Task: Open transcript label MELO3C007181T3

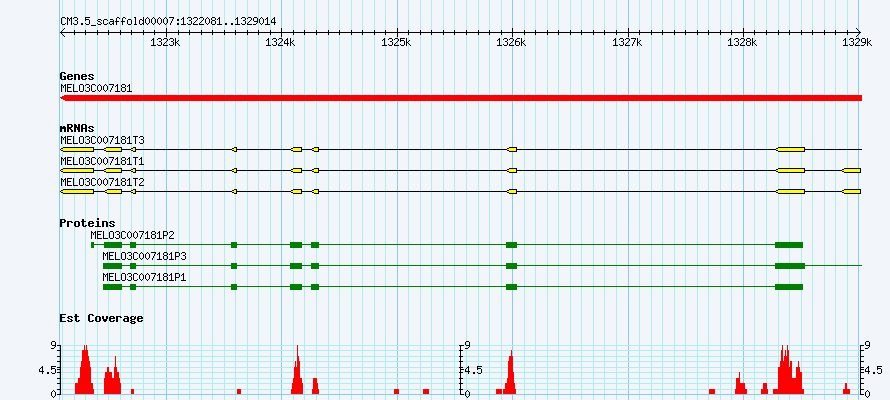Action: [102, 140]
